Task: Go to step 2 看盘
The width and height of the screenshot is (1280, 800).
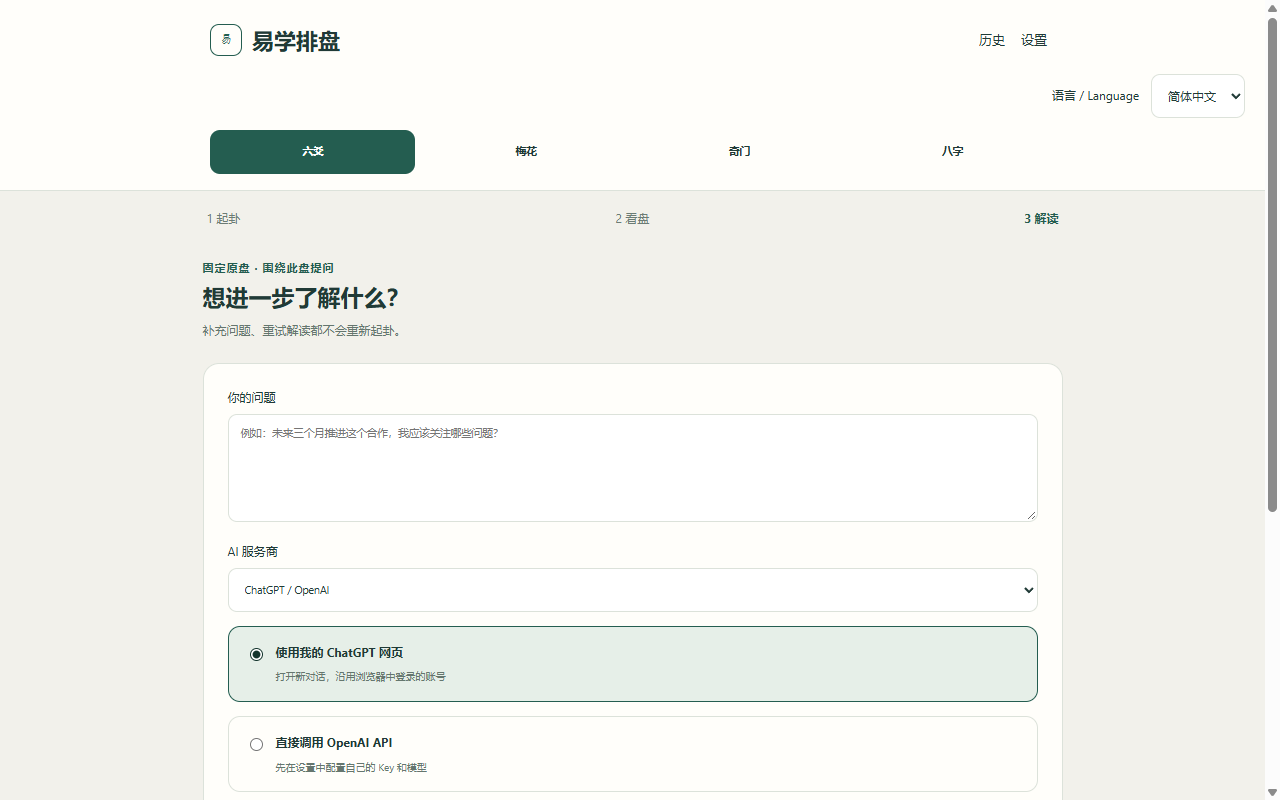Action: tap(632, 219)
